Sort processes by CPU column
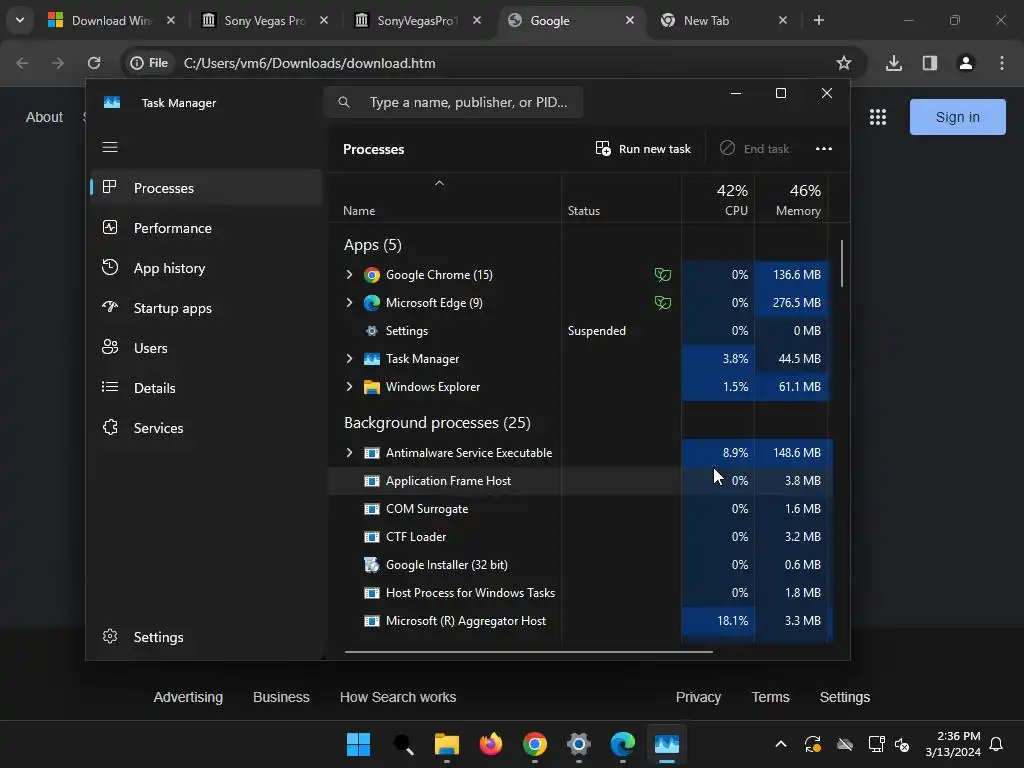The image size is (1024, 768). coord(718,199)
